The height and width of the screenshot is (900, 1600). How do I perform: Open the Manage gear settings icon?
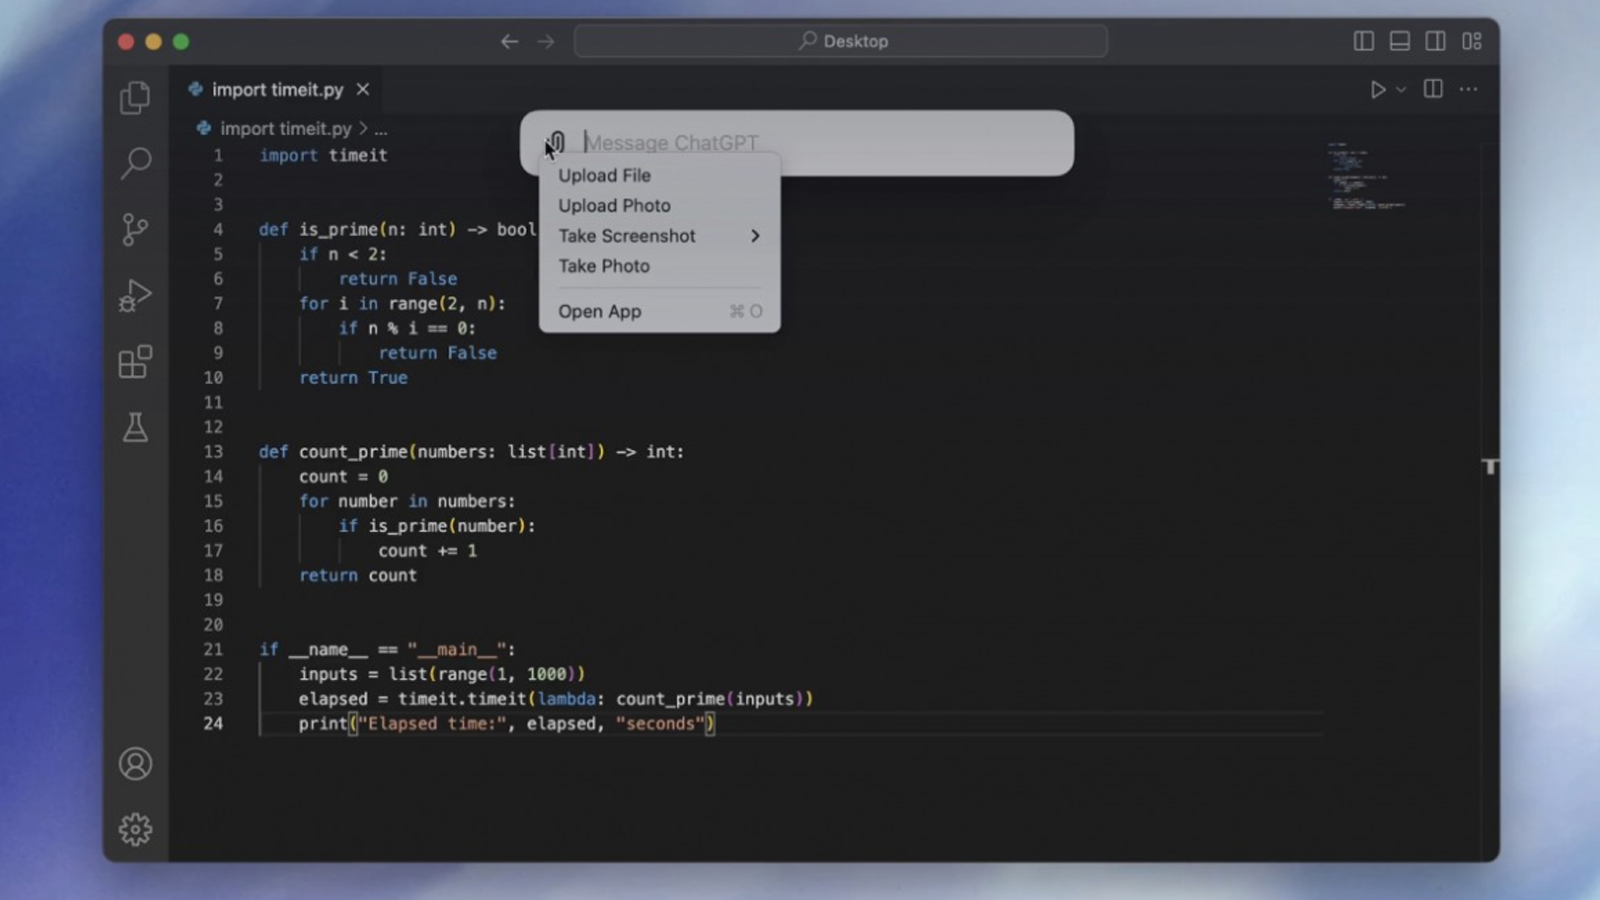135,829
